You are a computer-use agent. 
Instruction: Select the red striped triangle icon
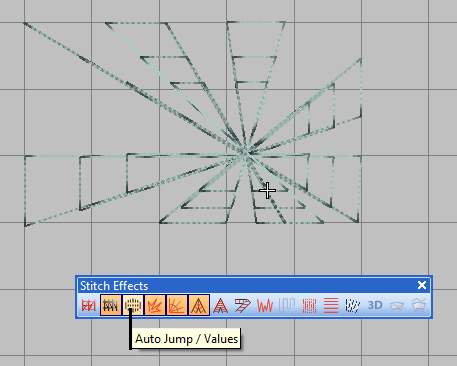click(221, 305)
